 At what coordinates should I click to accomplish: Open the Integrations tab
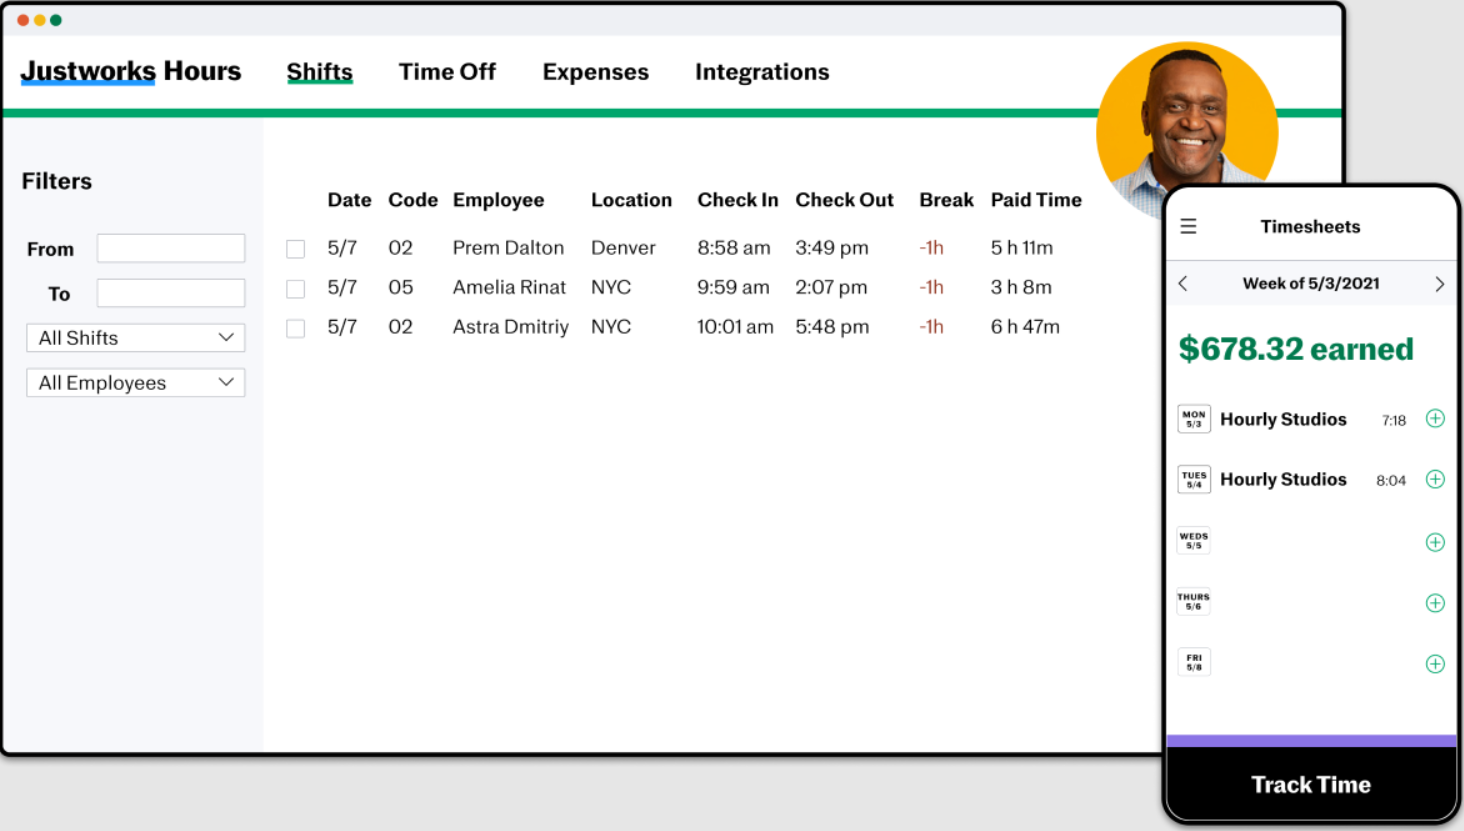(762, 72)
